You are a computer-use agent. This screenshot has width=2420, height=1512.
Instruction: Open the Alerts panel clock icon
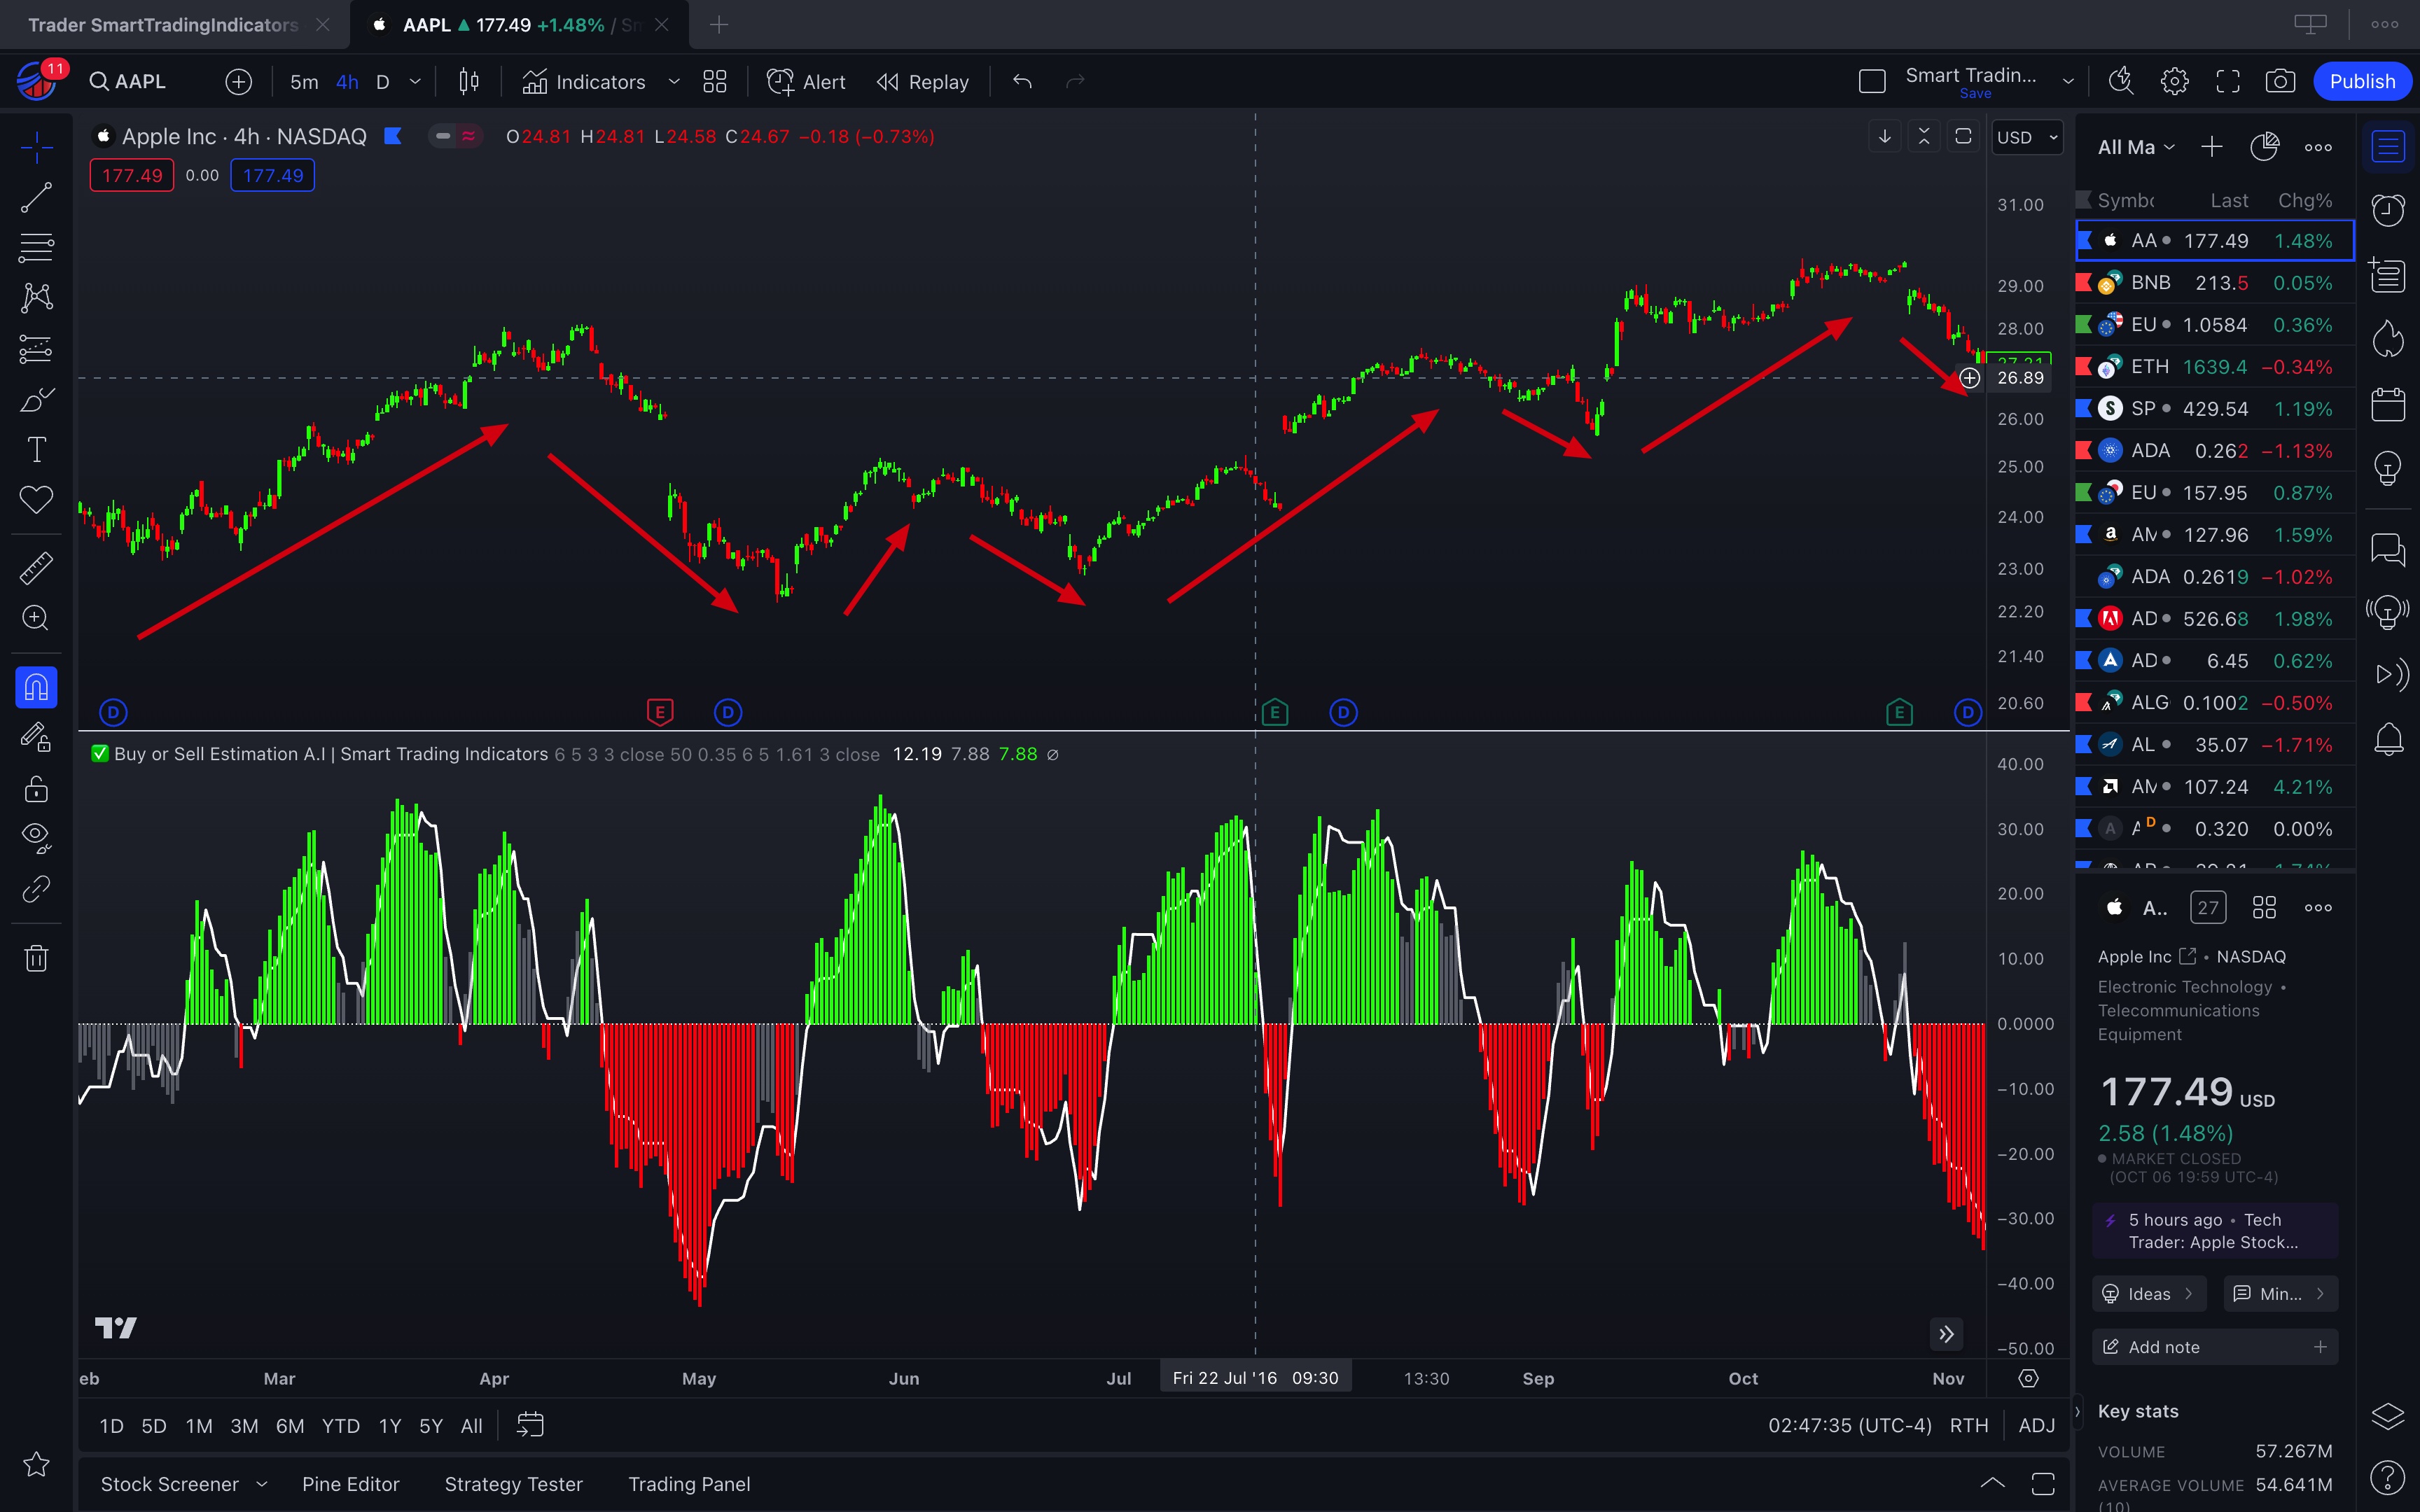[x=2388, y=211]
